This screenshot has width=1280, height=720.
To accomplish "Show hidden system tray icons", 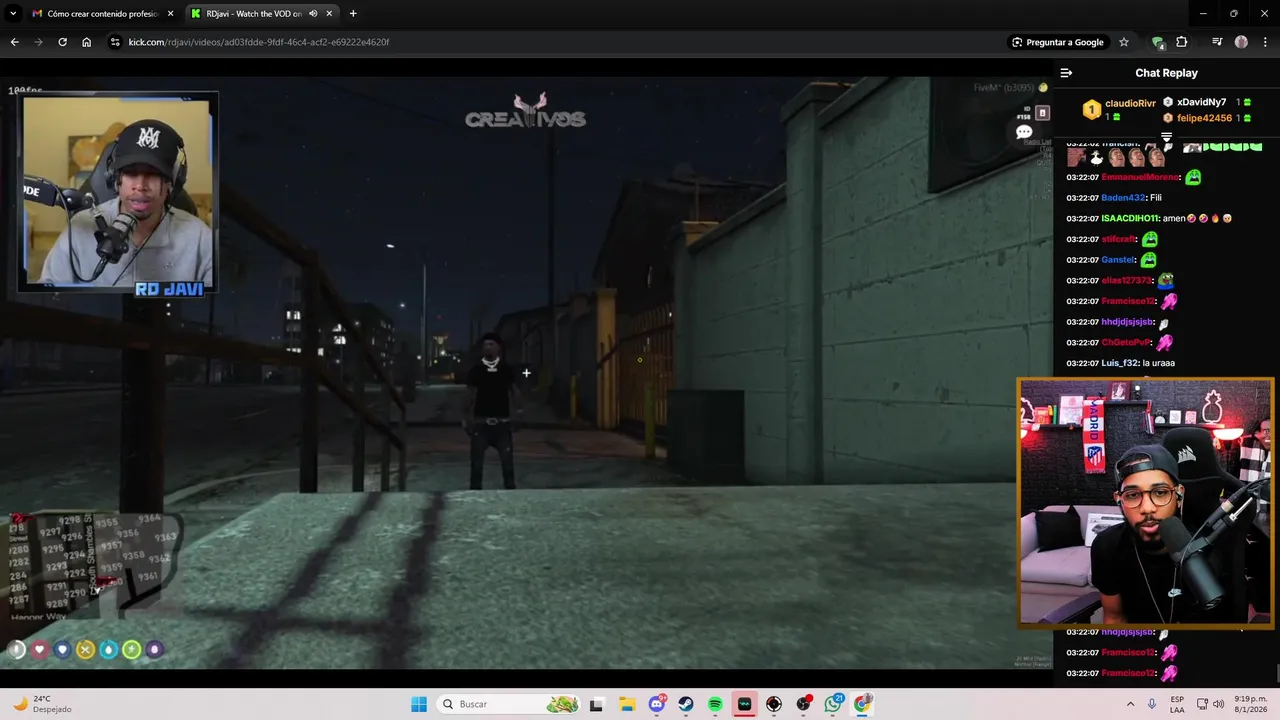I will click(x=1130, y=704).
